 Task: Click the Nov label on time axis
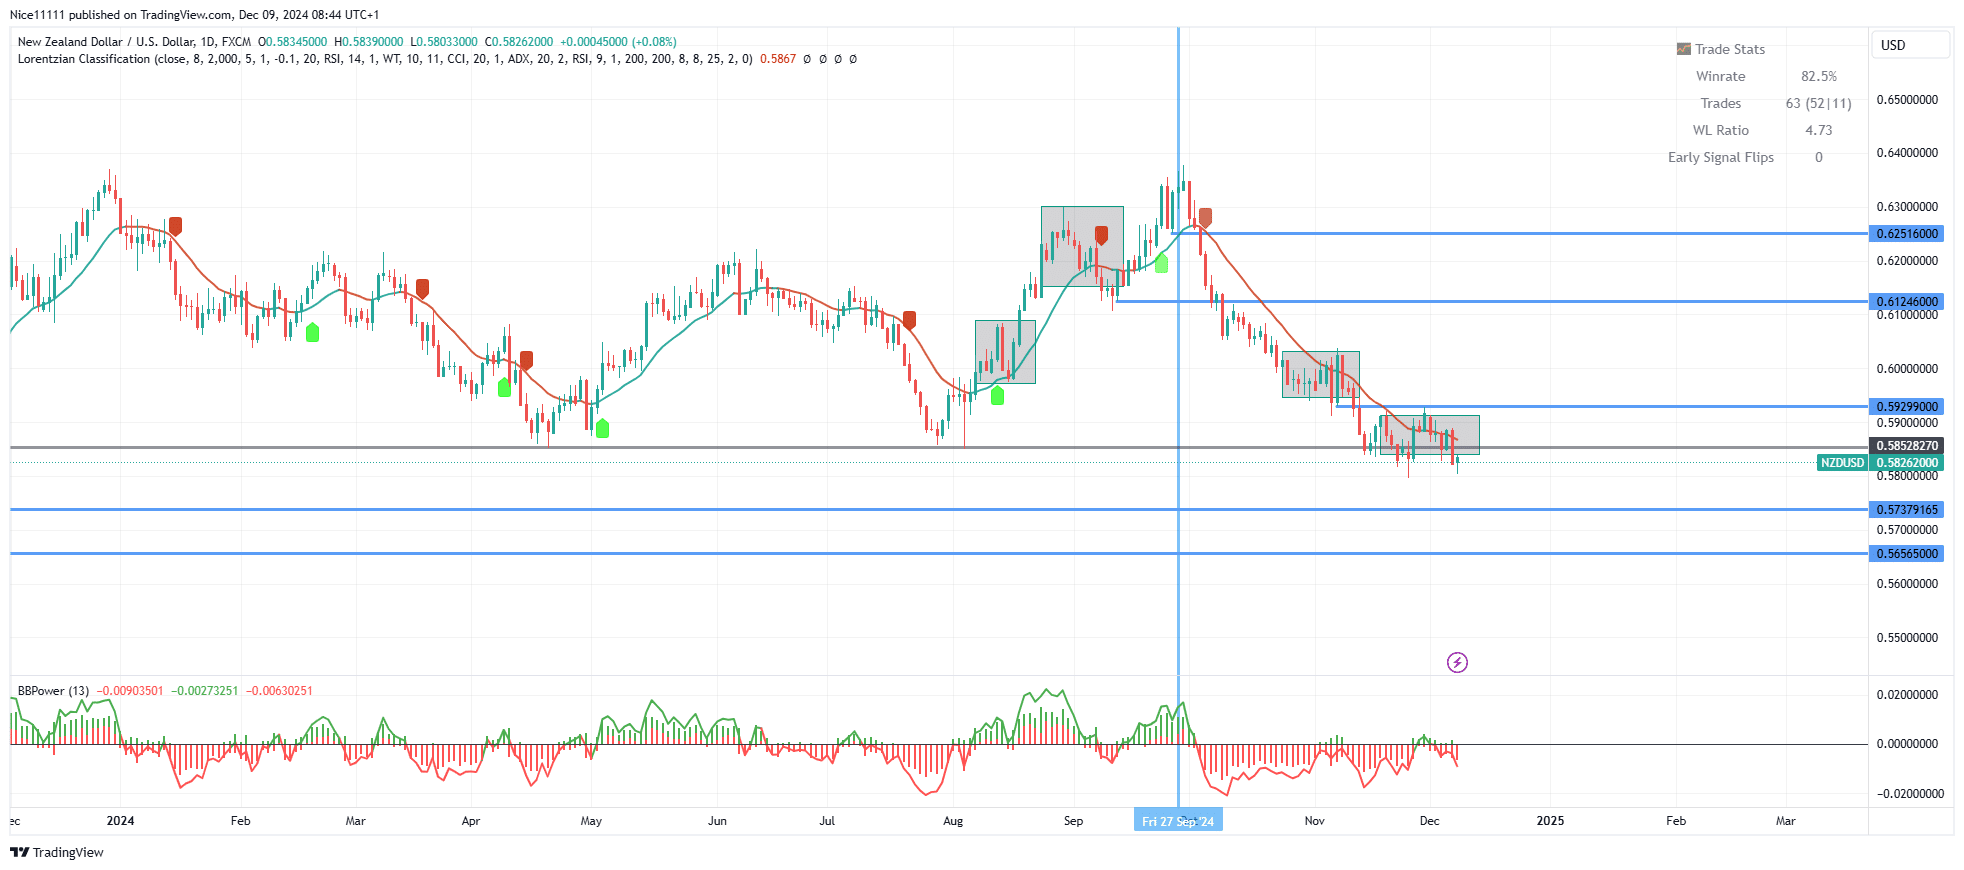coord(1314,821)
